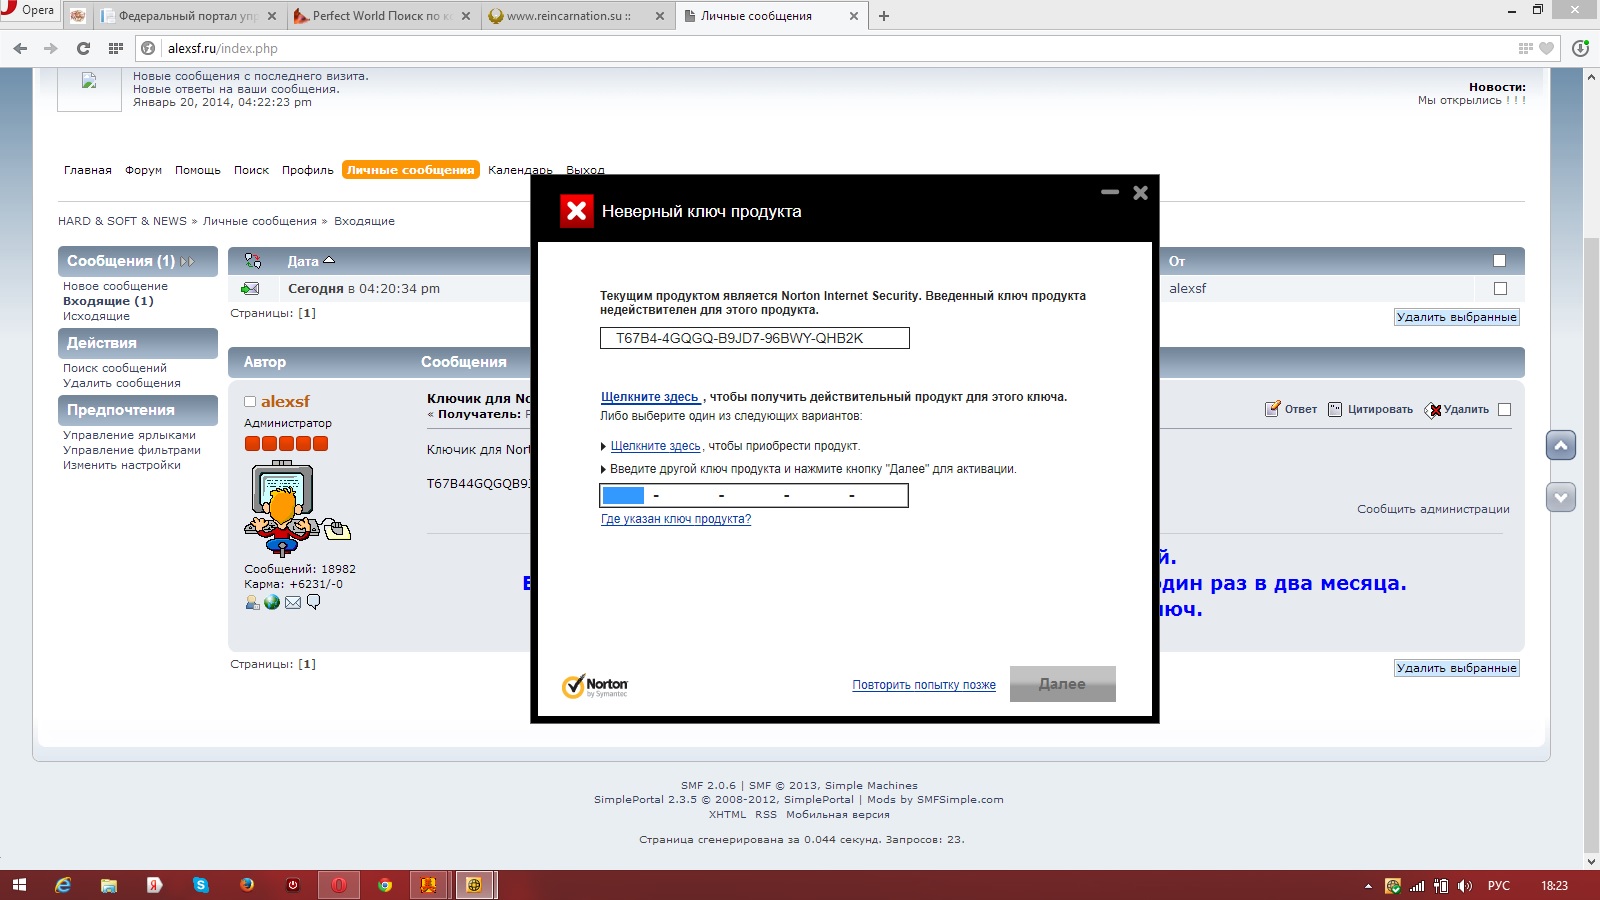Open Новое сообщение in the sidebar
The height and width of the screenshot is (900, 1600).
(115, 286)
